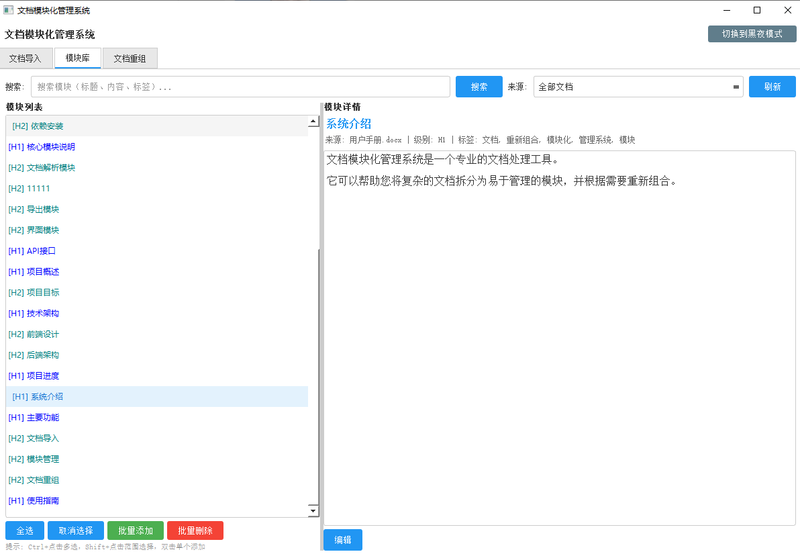This screenshot has width=800, height=554.
Task: Switch to the 文档导入 tab
Action: point(25,59)
